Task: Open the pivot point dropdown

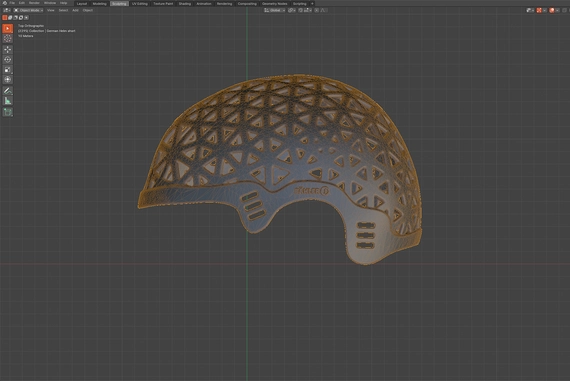Action: (292, 10)
